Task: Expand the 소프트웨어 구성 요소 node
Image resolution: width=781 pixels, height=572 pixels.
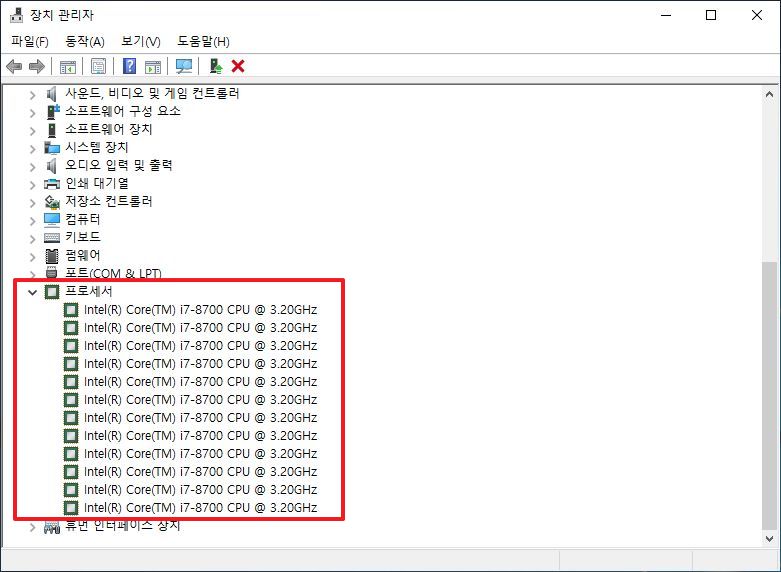Action: coord(32,113)
